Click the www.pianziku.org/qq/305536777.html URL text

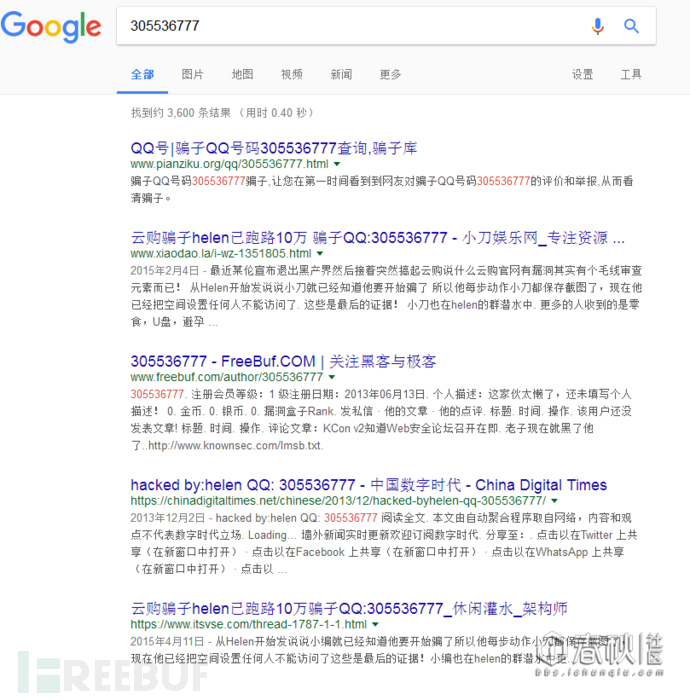click(229, 164)
